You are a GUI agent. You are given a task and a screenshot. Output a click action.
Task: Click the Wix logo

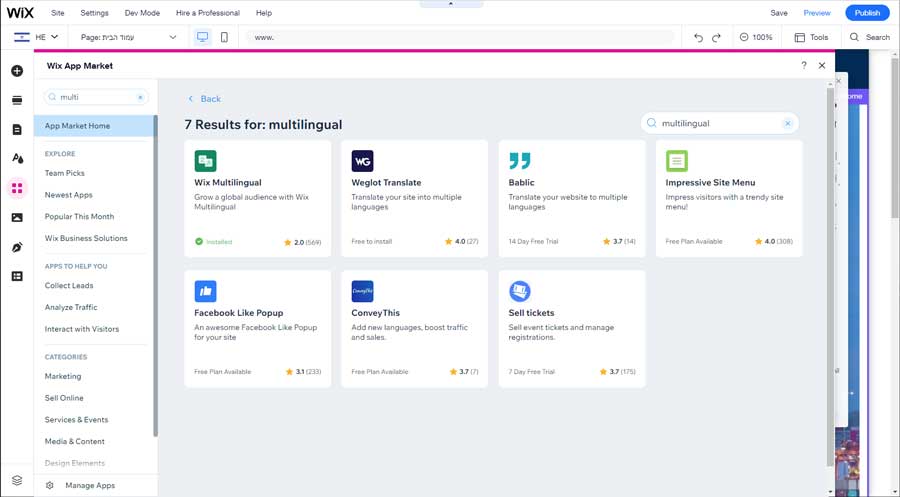click(20, 13)
